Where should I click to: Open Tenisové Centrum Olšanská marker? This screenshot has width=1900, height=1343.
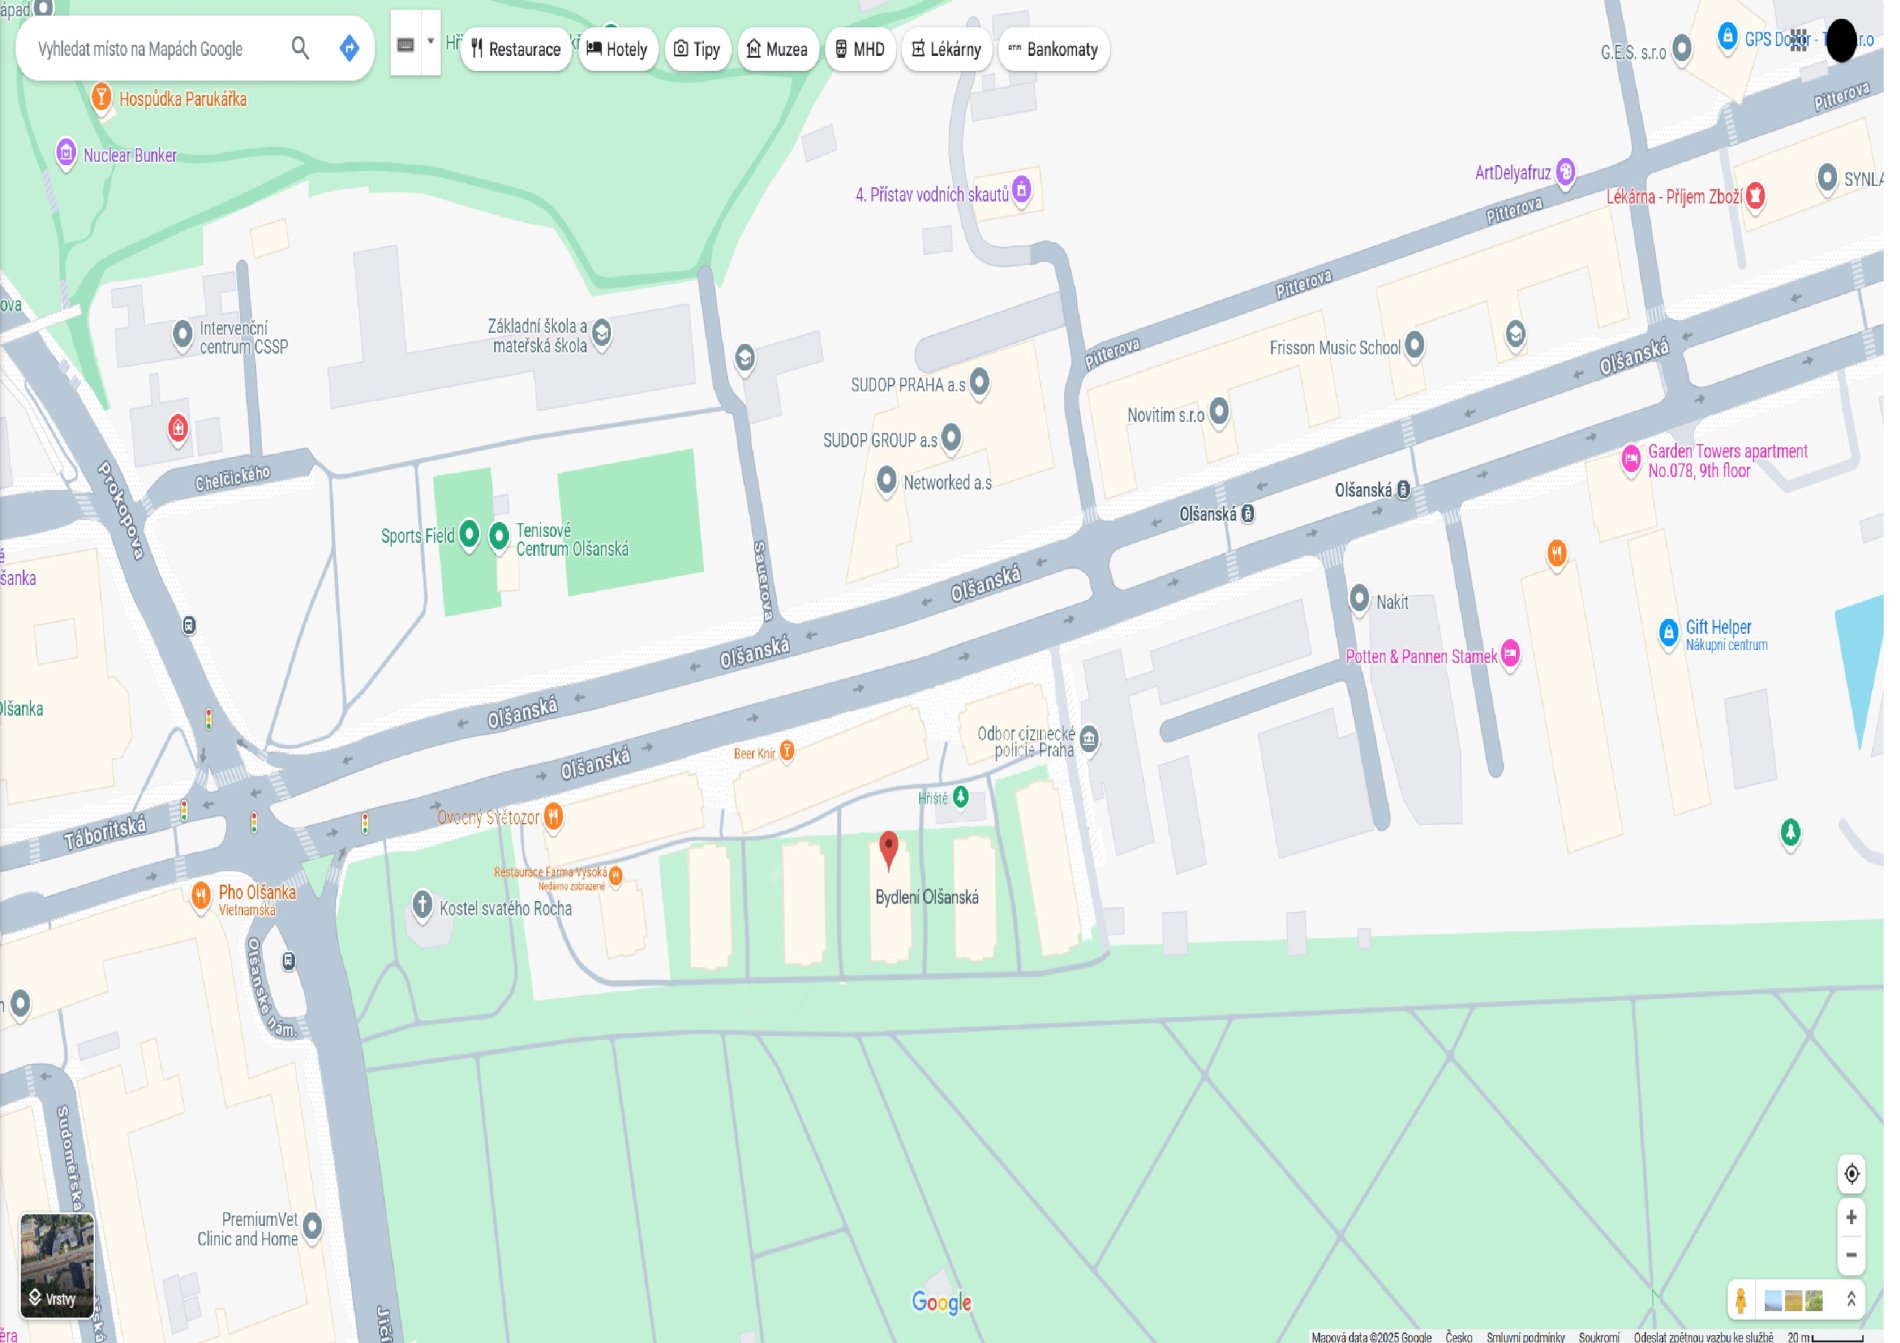pos(499,535)
